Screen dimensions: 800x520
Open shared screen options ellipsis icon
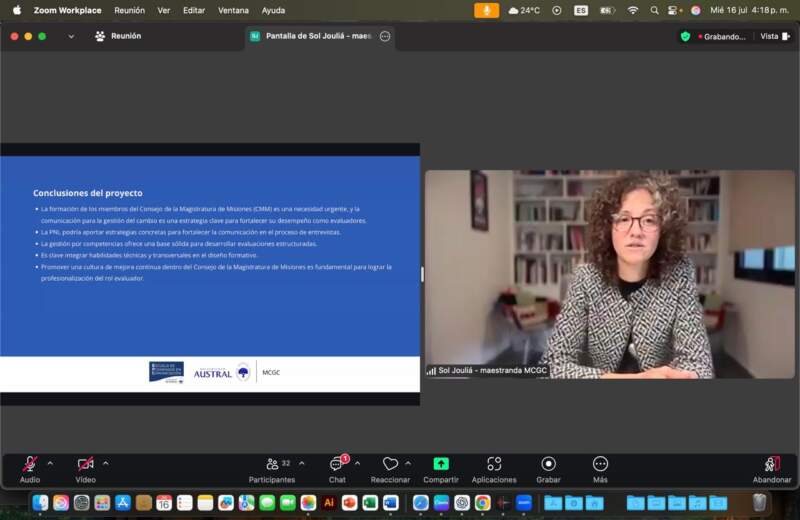[385, 36]
